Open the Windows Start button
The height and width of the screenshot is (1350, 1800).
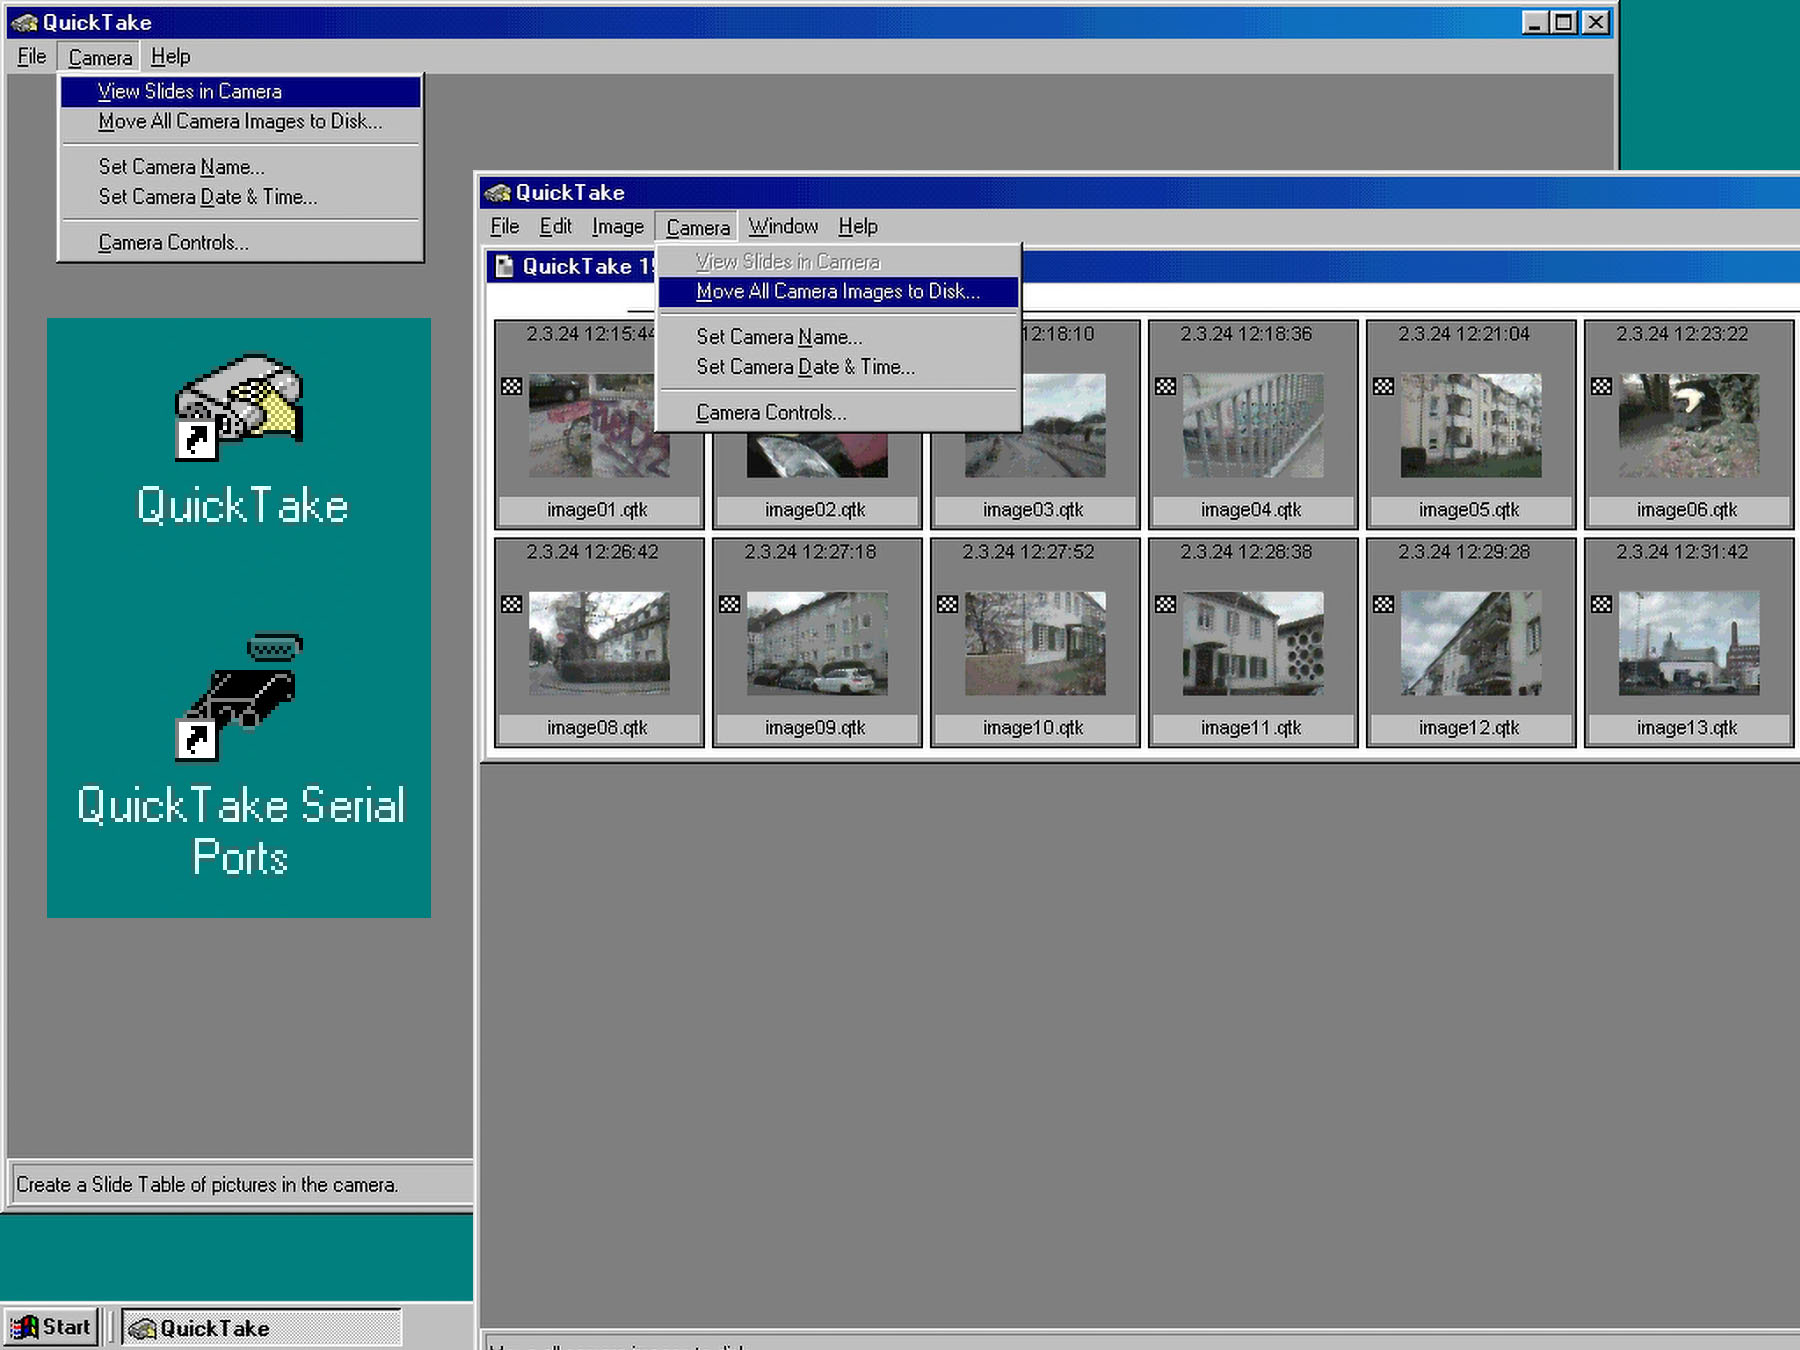(51, 1327)
